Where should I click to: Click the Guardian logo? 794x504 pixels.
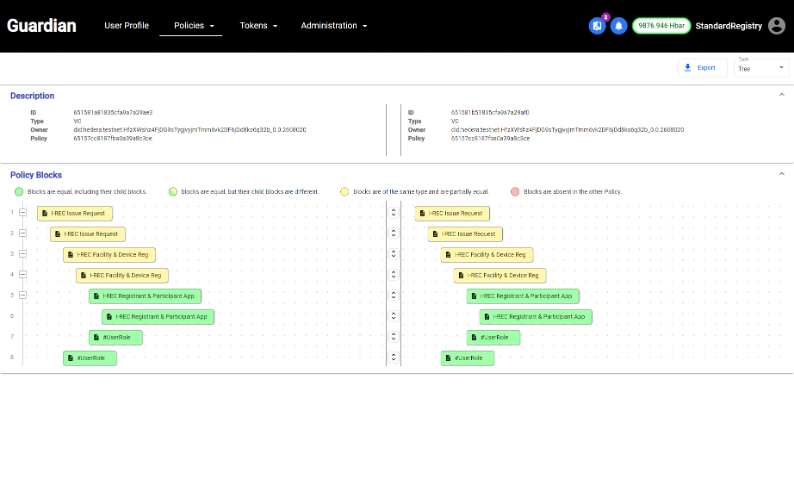click(x=41, y=26)
